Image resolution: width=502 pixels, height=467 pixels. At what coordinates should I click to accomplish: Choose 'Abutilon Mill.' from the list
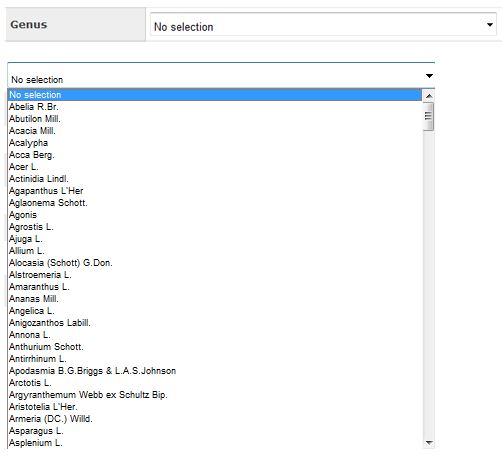[215, 119]
